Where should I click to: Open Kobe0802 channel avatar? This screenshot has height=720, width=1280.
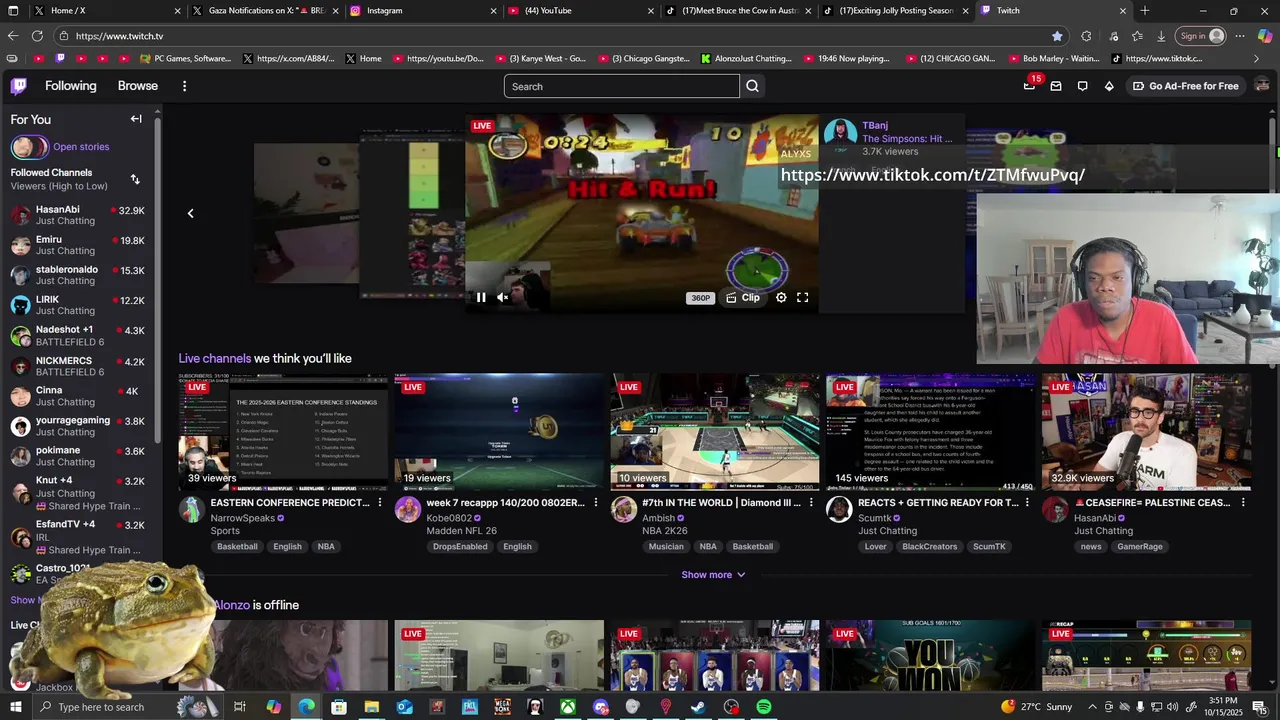point(407,510)
